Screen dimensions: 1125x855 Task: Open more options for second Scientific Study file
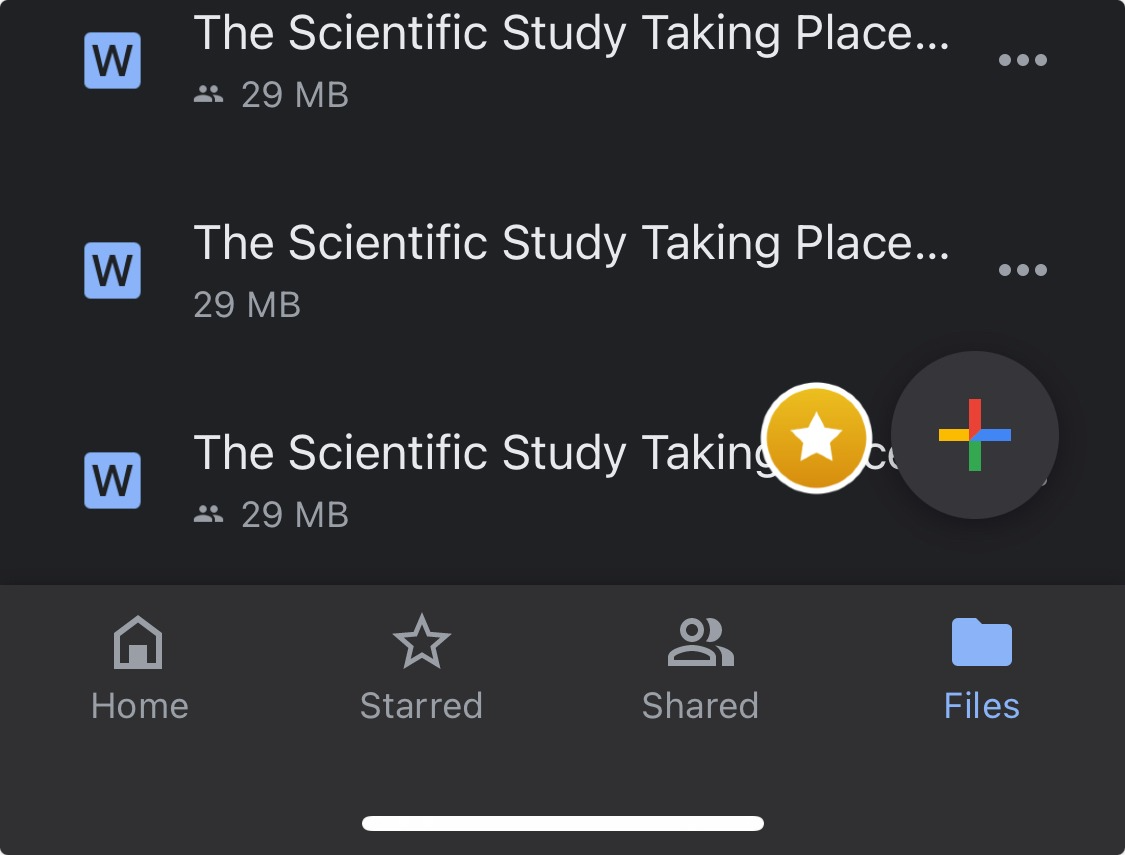pyautogui.click(x=1022, y=270)
